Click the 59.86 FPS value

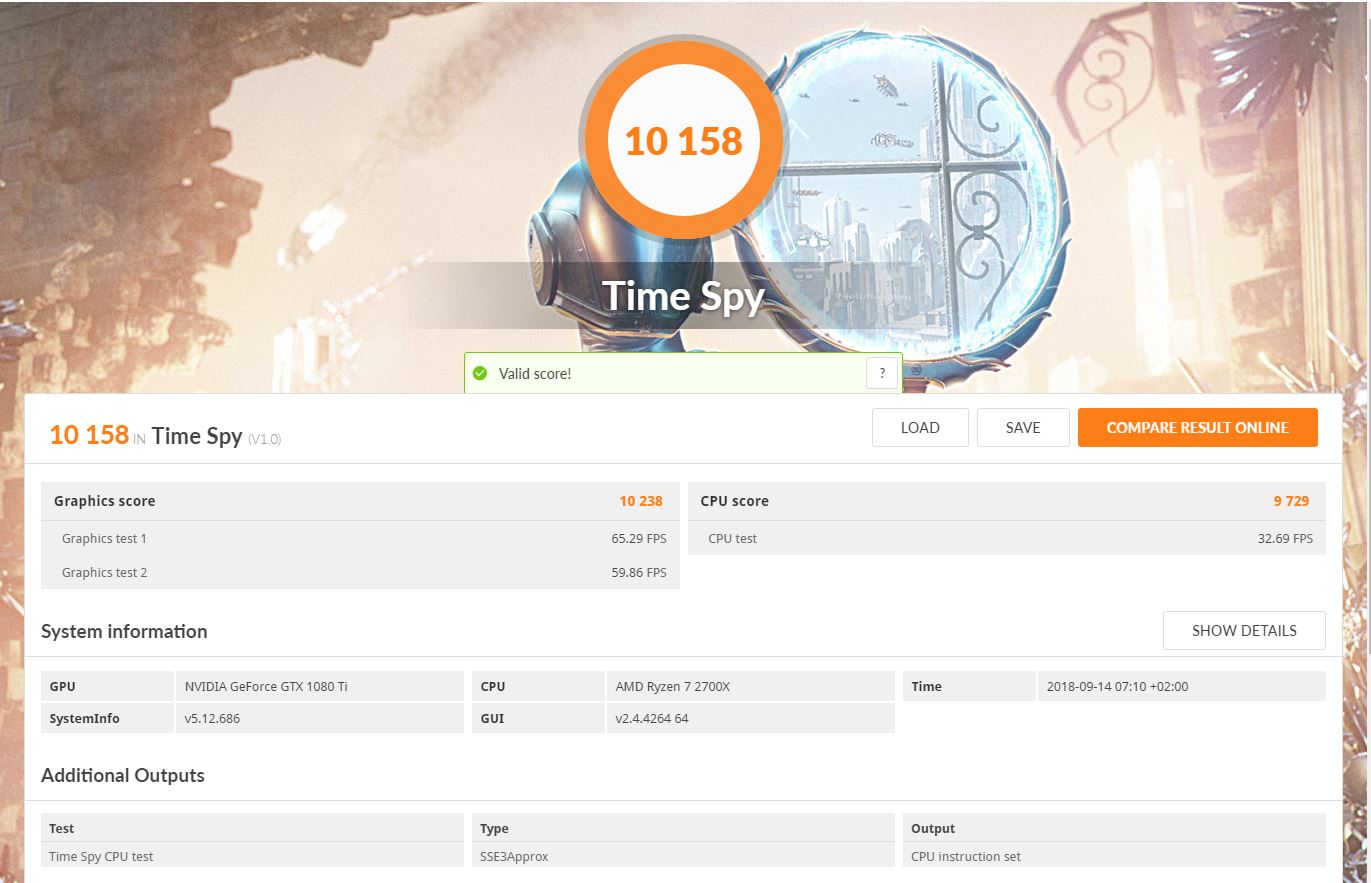pos(639,572)
